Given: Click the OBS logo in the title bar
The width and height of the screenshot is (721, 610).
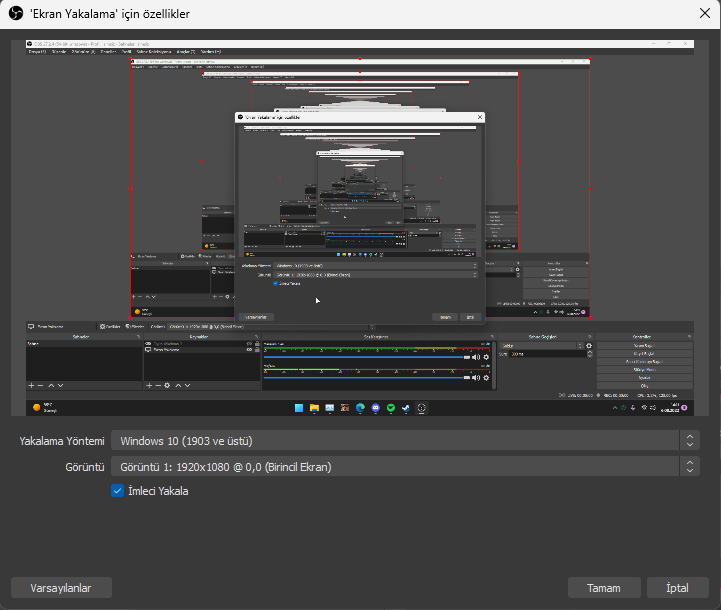Looking at the screenshot, I should 16,13.
